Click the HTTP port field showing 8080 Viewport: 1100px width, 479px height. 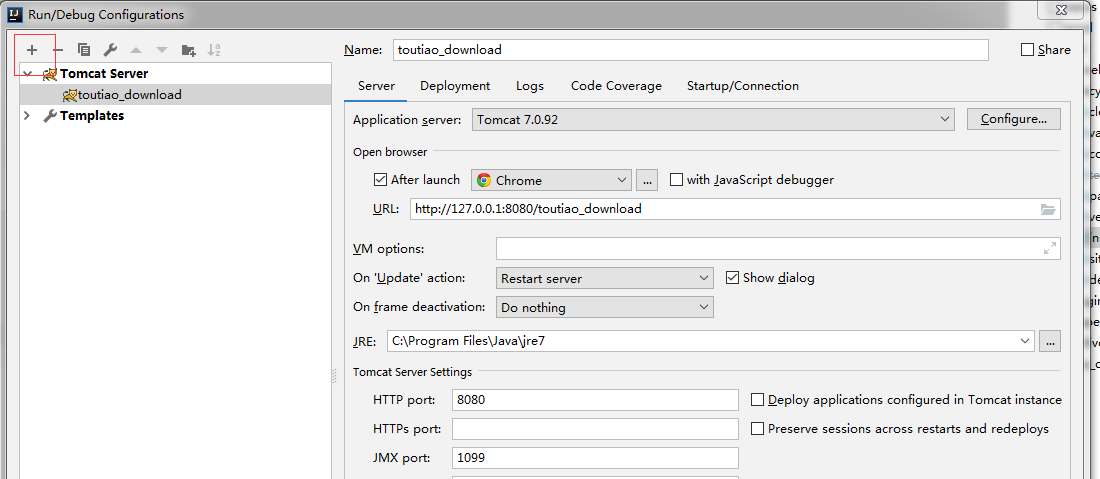pos(596,400)
